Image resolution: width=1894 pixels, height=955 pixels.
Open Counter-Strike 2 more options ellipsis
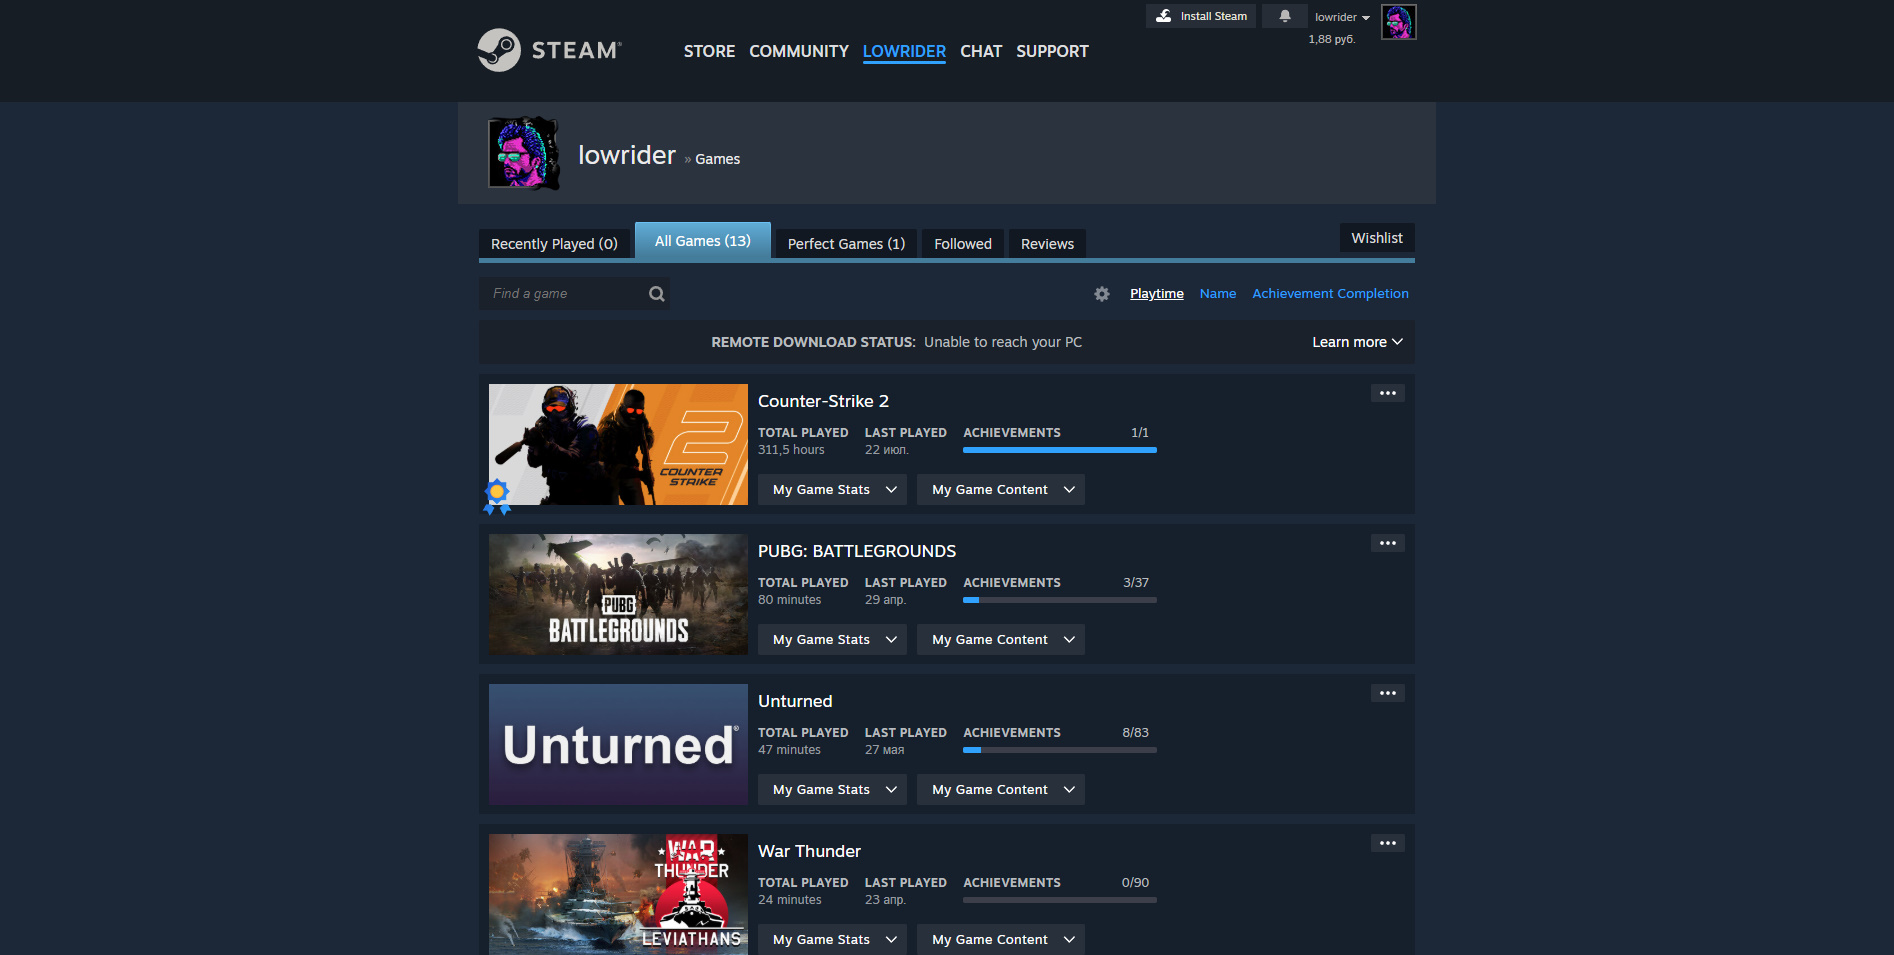coord(1388,393)
